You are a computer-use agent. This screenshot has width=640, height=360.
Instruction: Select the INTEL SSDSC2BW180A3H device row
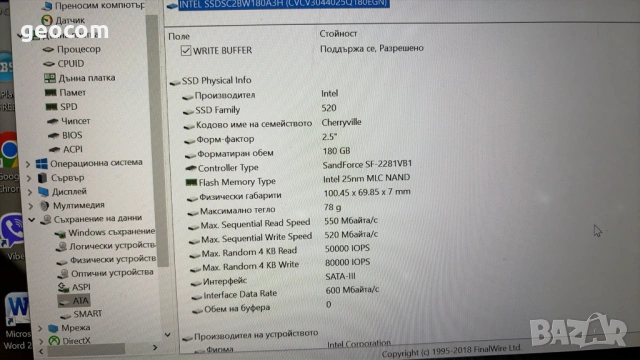tap(278, 4)
